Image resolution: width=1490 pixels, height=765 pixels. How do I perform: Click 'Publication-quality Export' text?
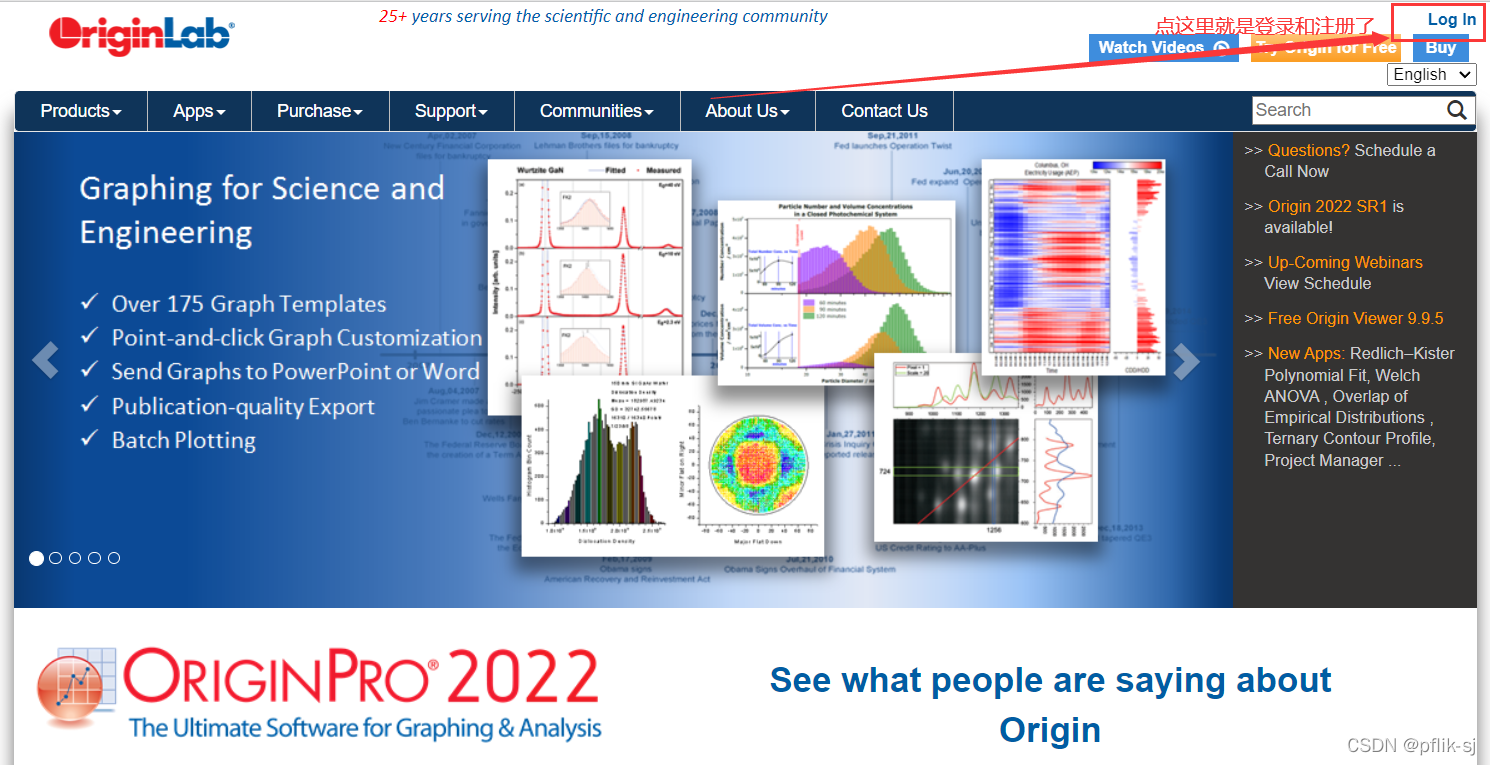click(x=243, y=406)
